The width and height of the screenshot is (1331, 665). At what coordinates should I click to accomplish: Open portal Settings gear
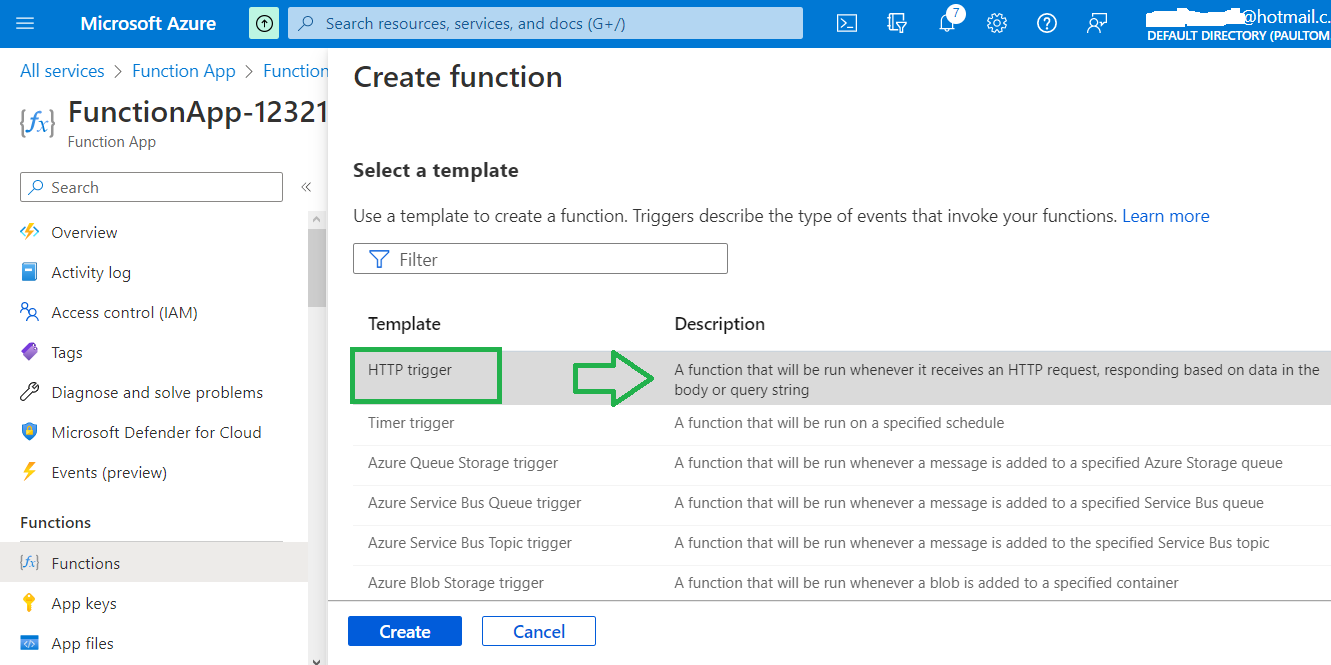coord(997,23)
